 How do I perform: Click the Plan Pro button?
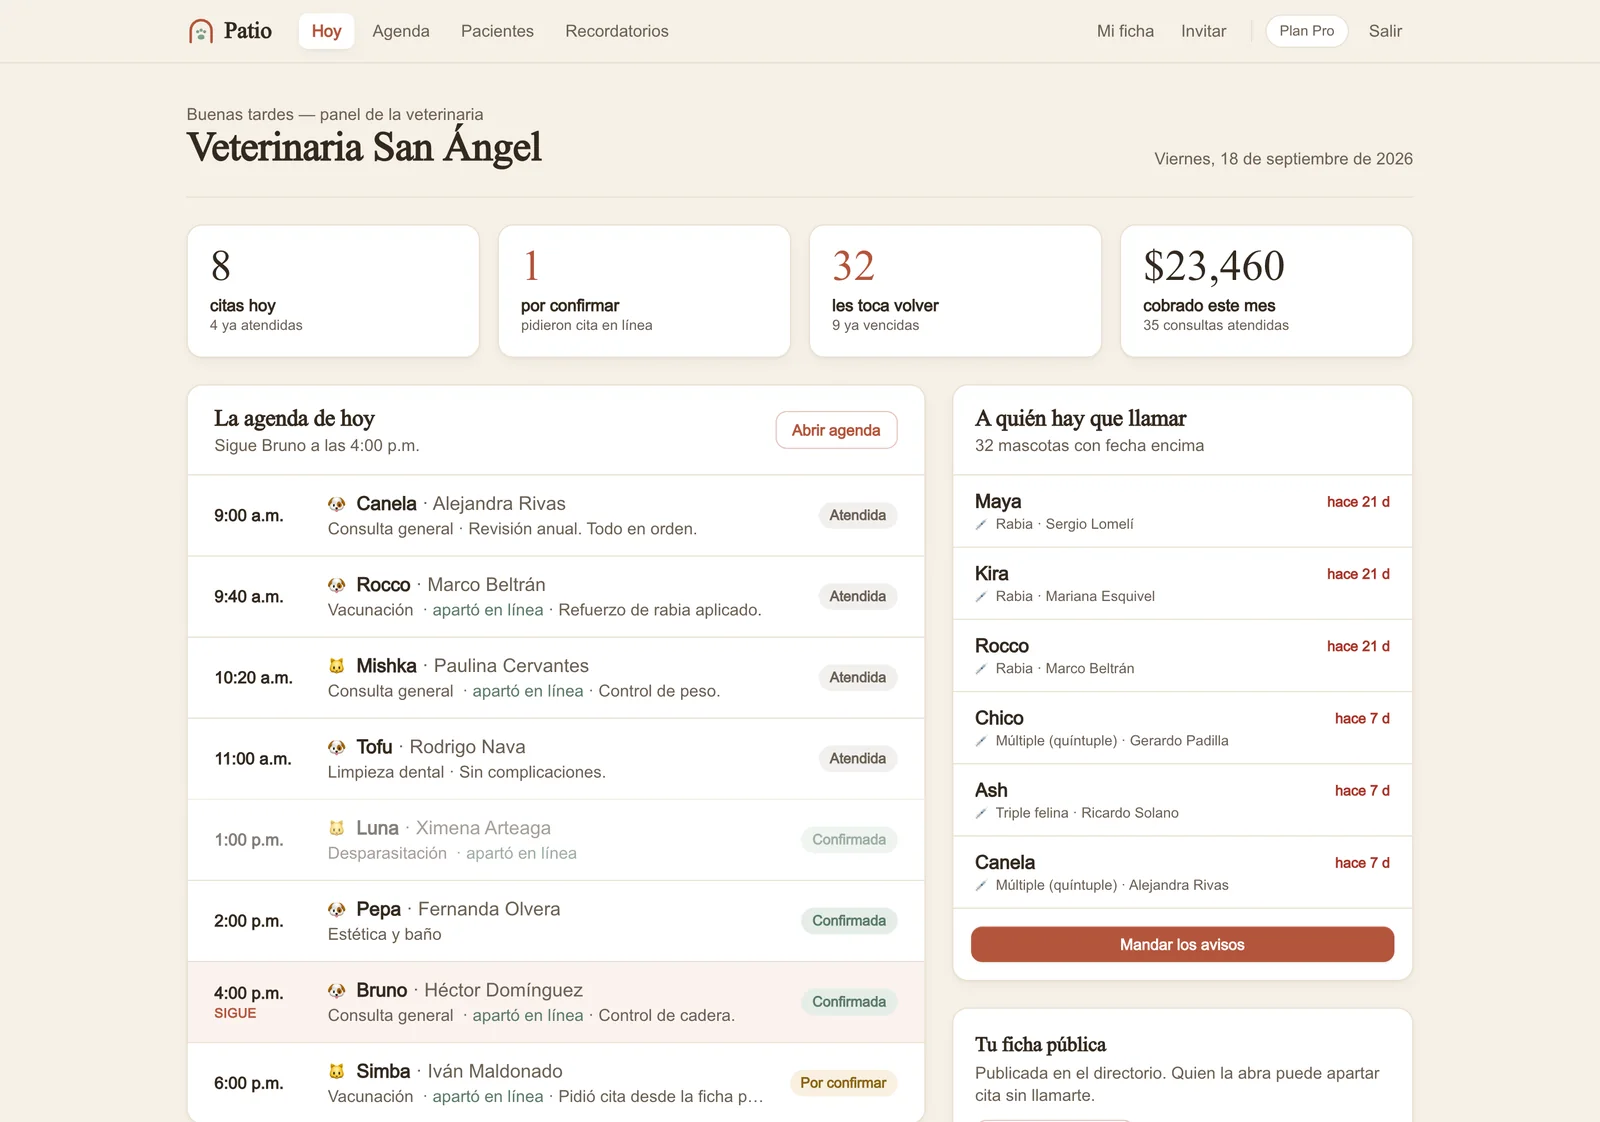1307,31
